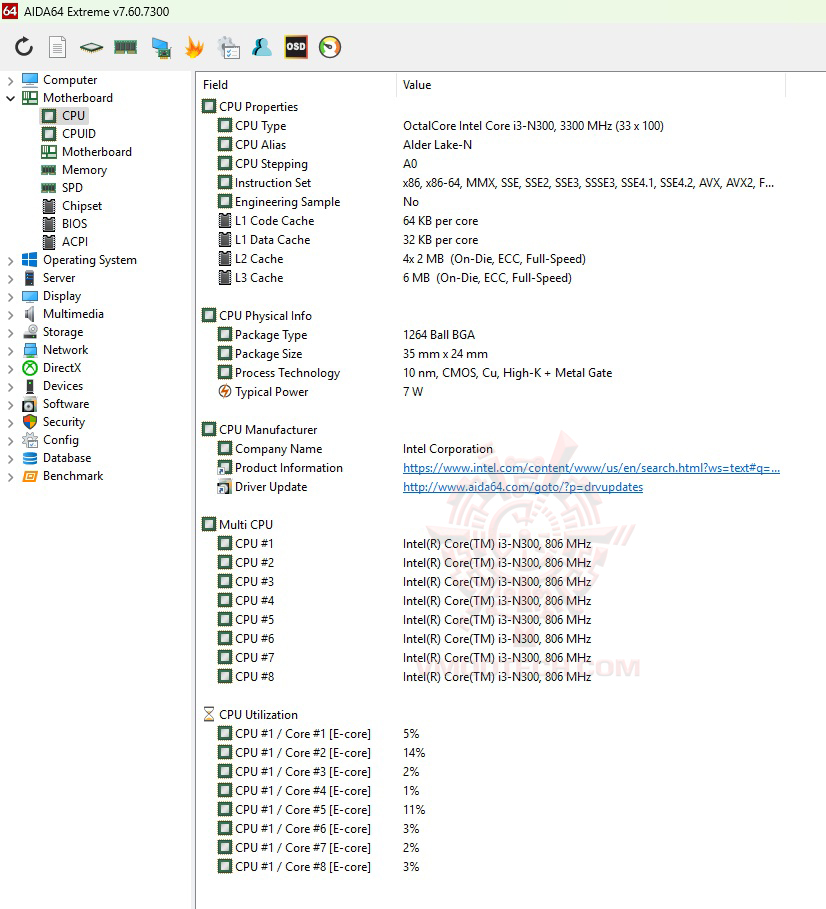Click the Benchmark orange icon
826x909 pixels.
pos(30,476)
